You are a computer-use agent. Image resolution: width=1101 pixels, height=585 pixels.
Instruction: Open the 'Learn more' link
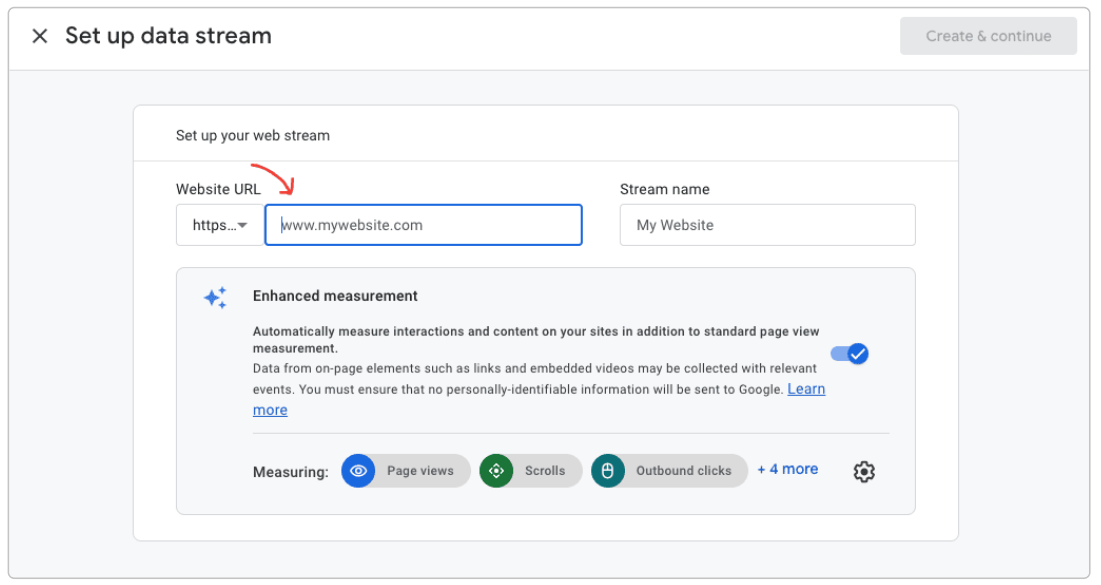pyautogui.click(x=807, y=389)
